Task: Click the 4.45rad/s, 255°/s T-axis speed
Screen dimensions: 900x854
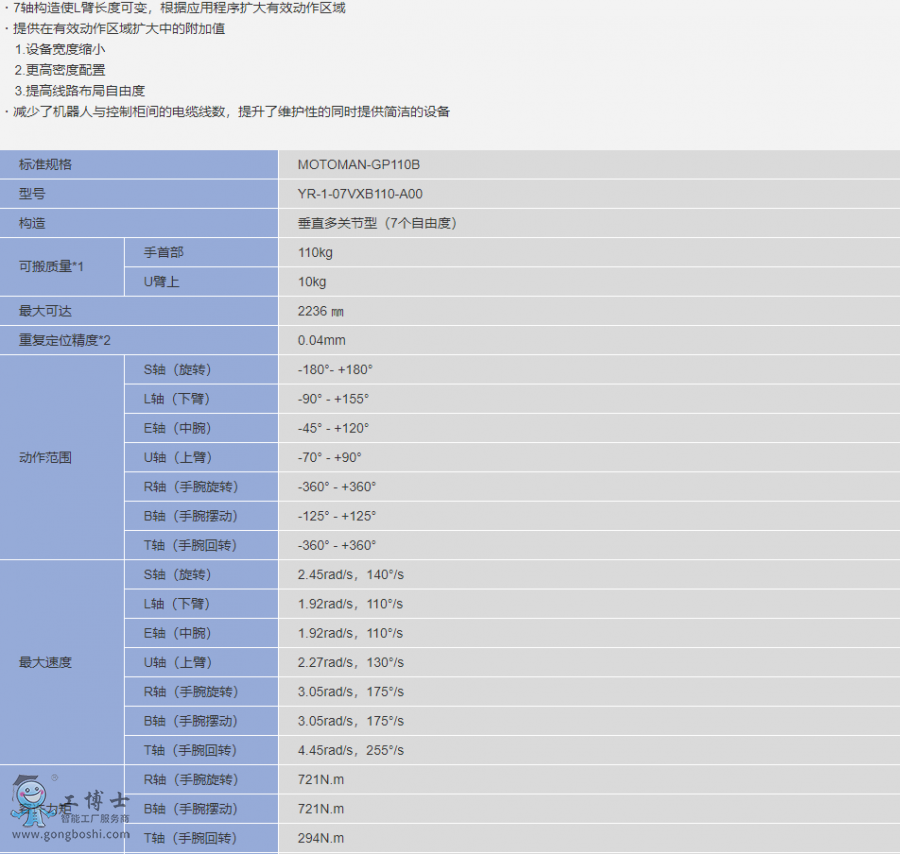Action: [x=350, y=750]
